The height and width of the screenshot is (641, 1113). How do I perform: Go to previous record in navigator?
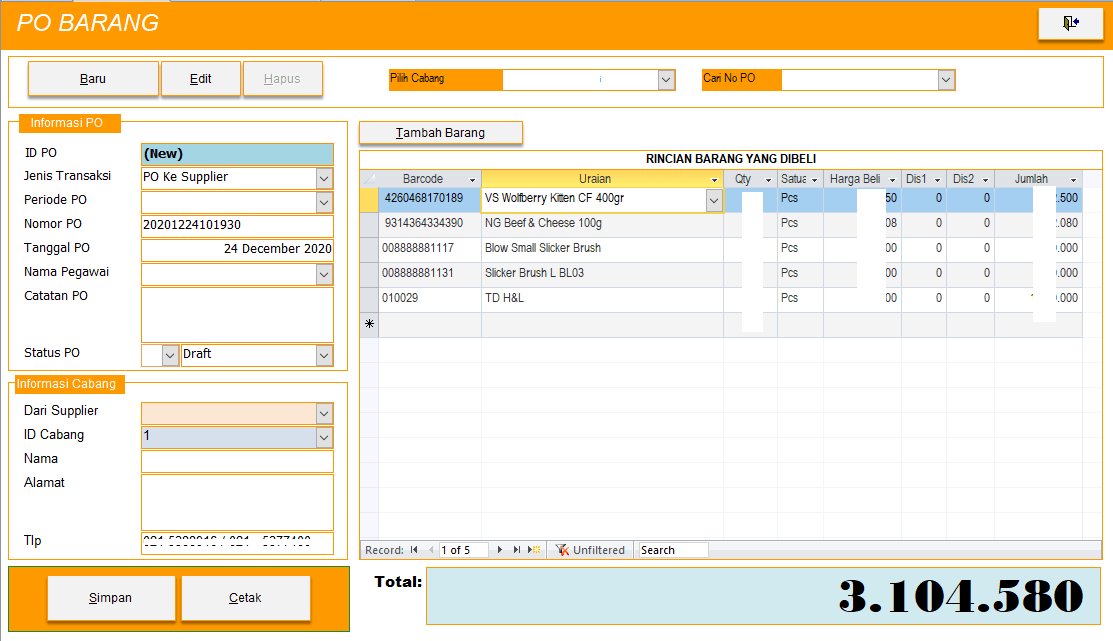431,550
